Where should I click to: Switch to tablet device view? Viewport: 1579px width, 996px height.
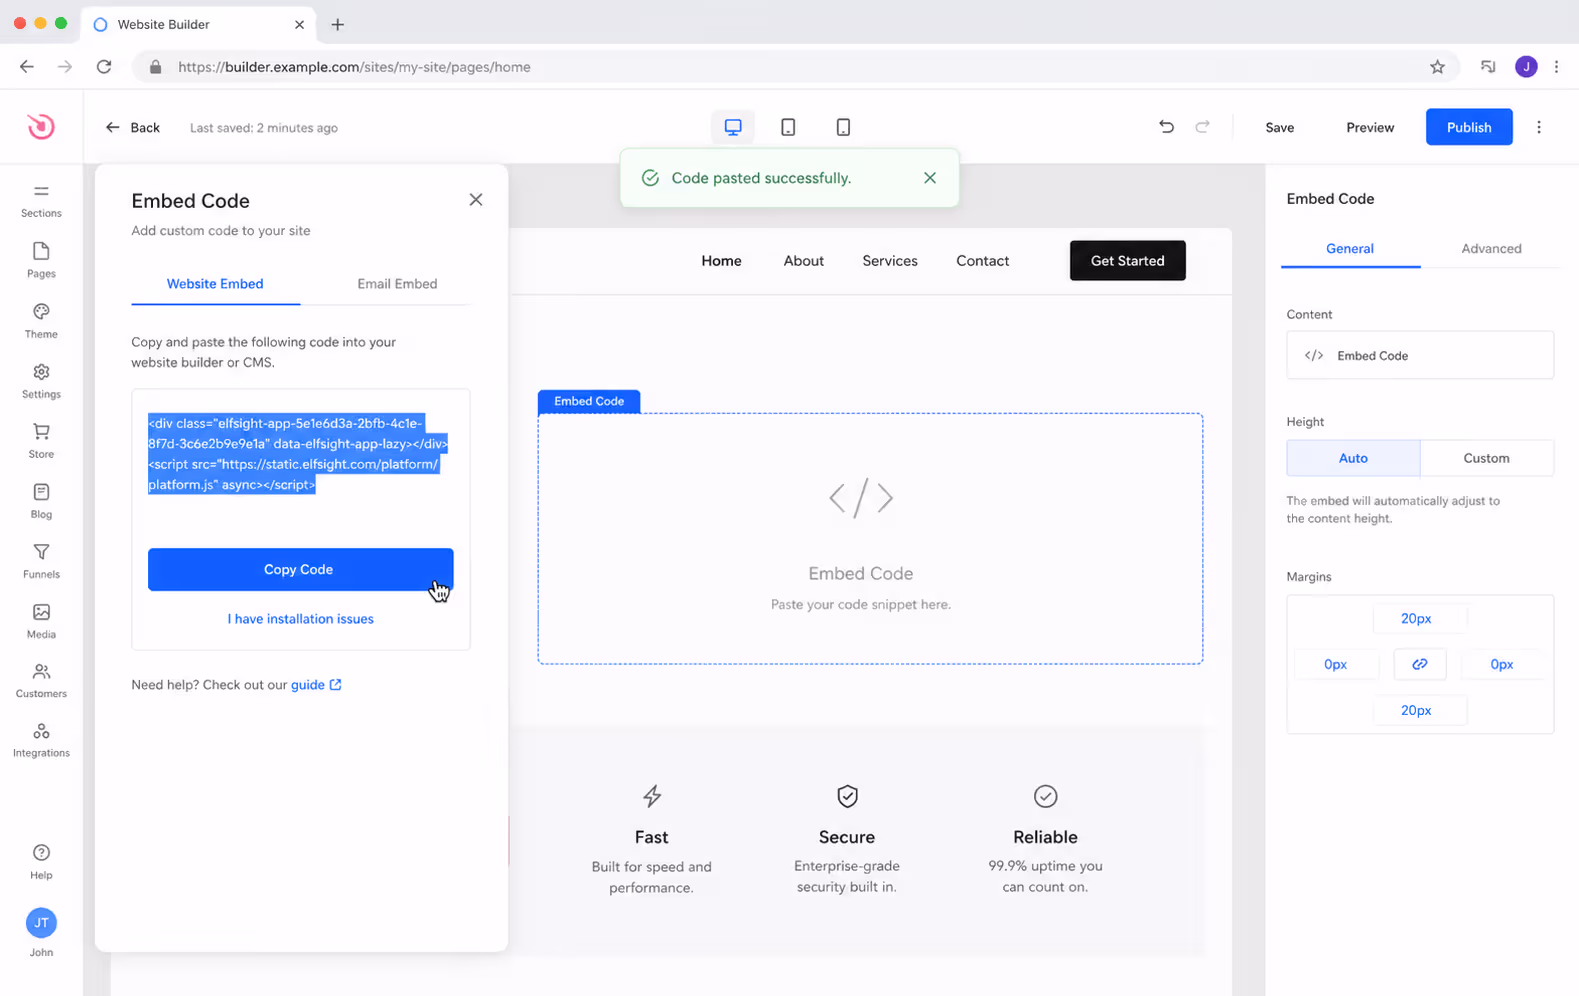(788, 127)
